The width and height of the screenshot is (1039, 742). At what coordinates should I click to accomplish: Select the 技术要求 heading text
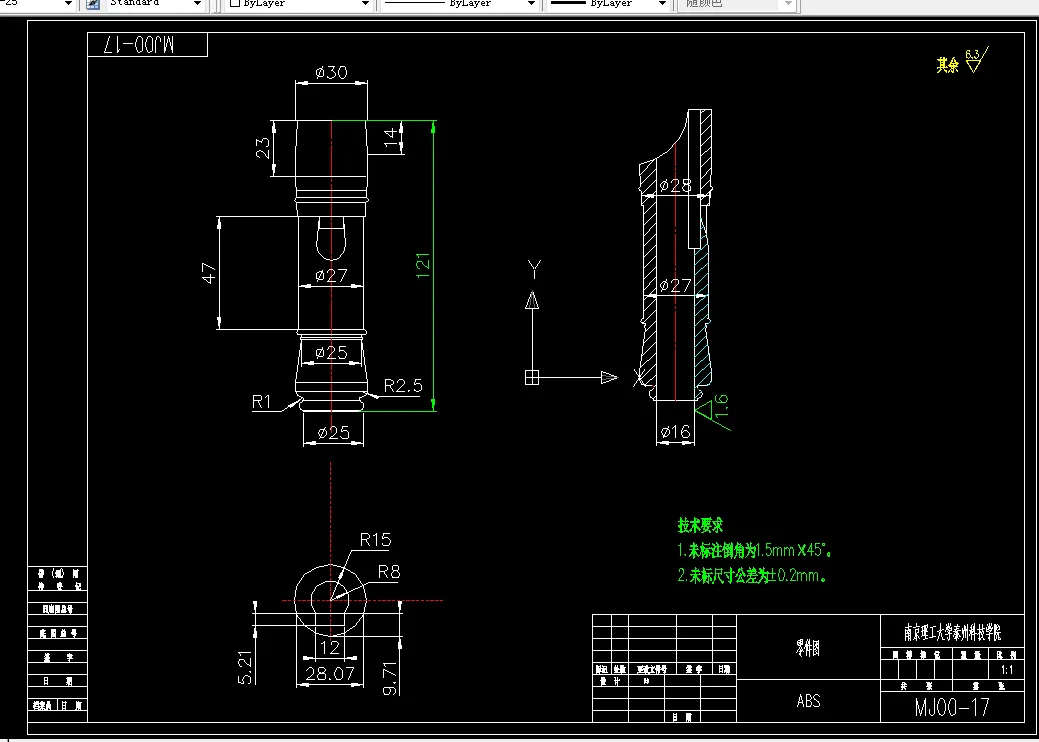coord(700,525)
